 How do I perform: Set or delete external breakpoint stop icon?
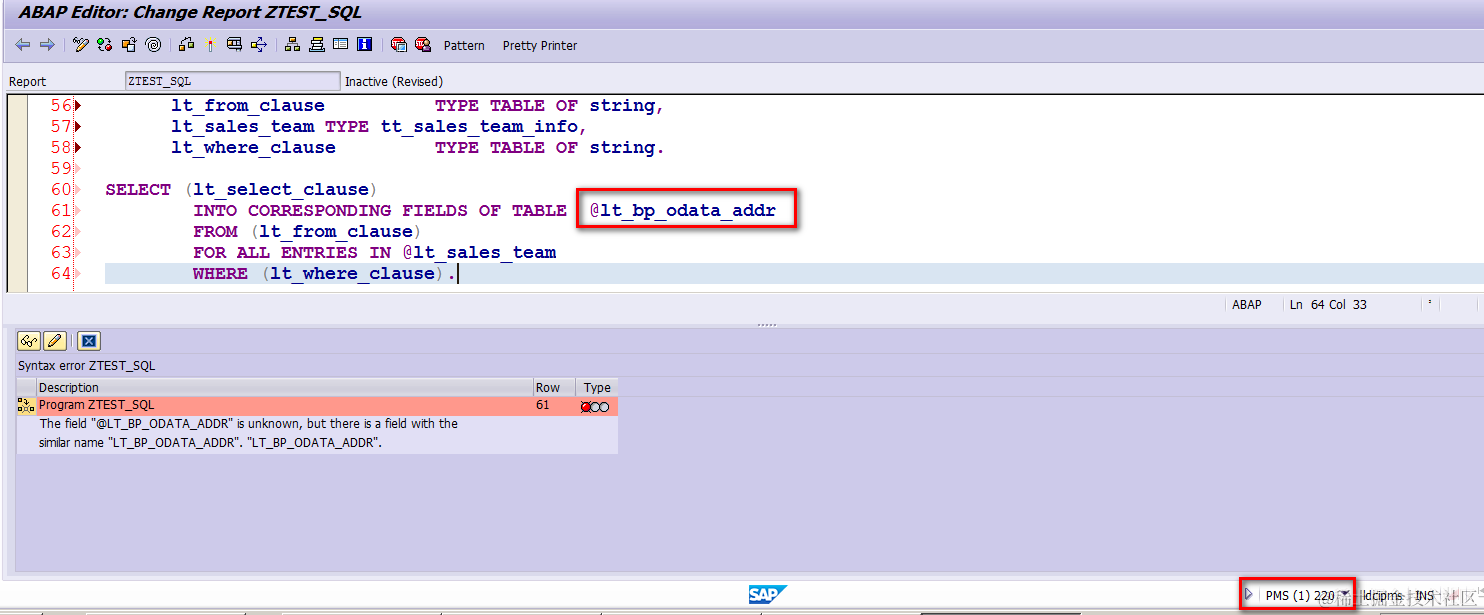tap(423, 45)
